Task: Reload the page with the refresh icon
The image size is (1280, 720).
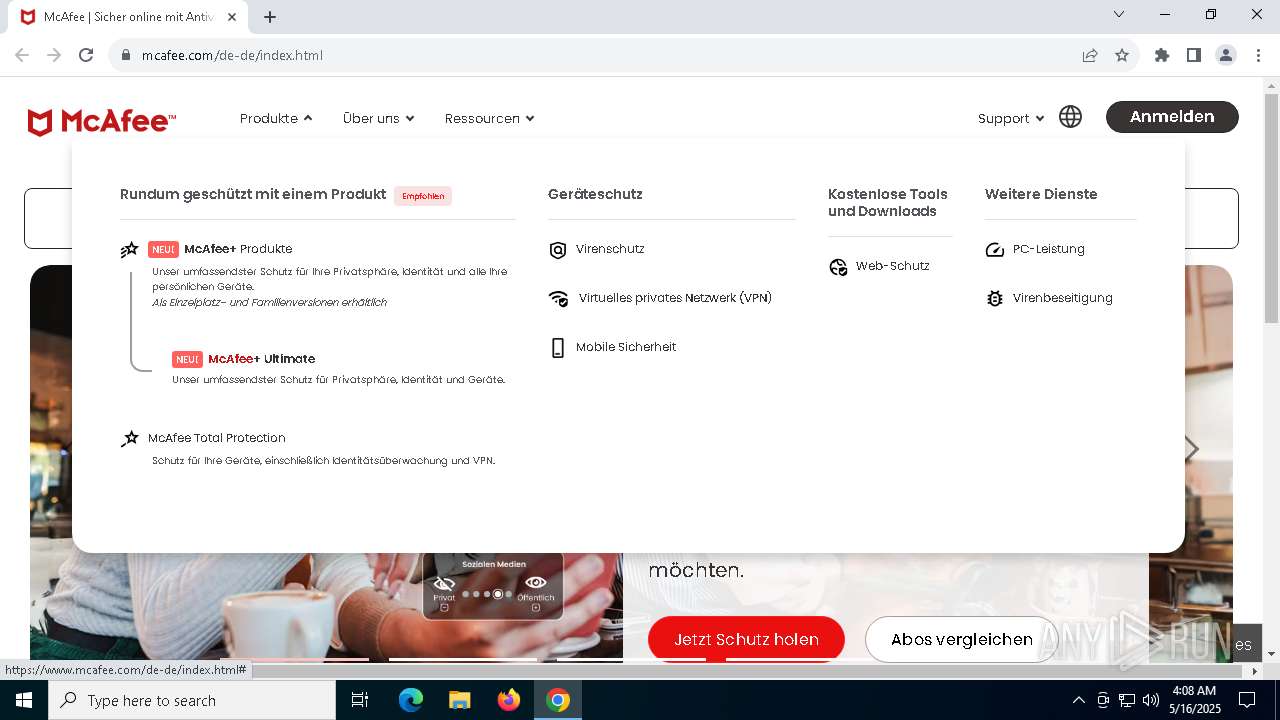Action: pyautogui.click(x=86, y=55)
